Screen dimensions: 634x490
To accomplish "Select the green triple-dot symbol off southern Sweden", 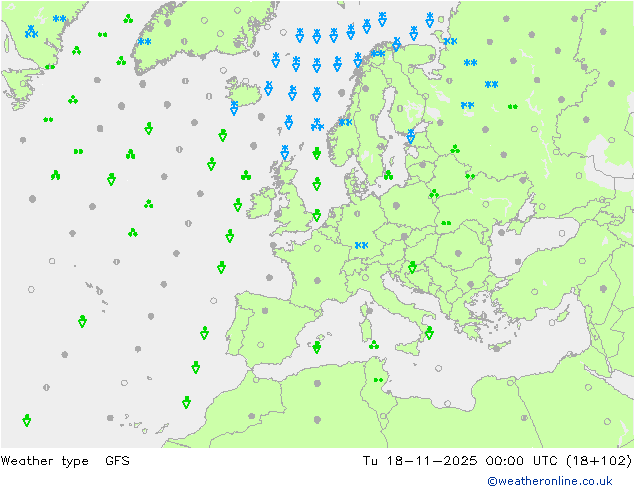I will (388, 175).
